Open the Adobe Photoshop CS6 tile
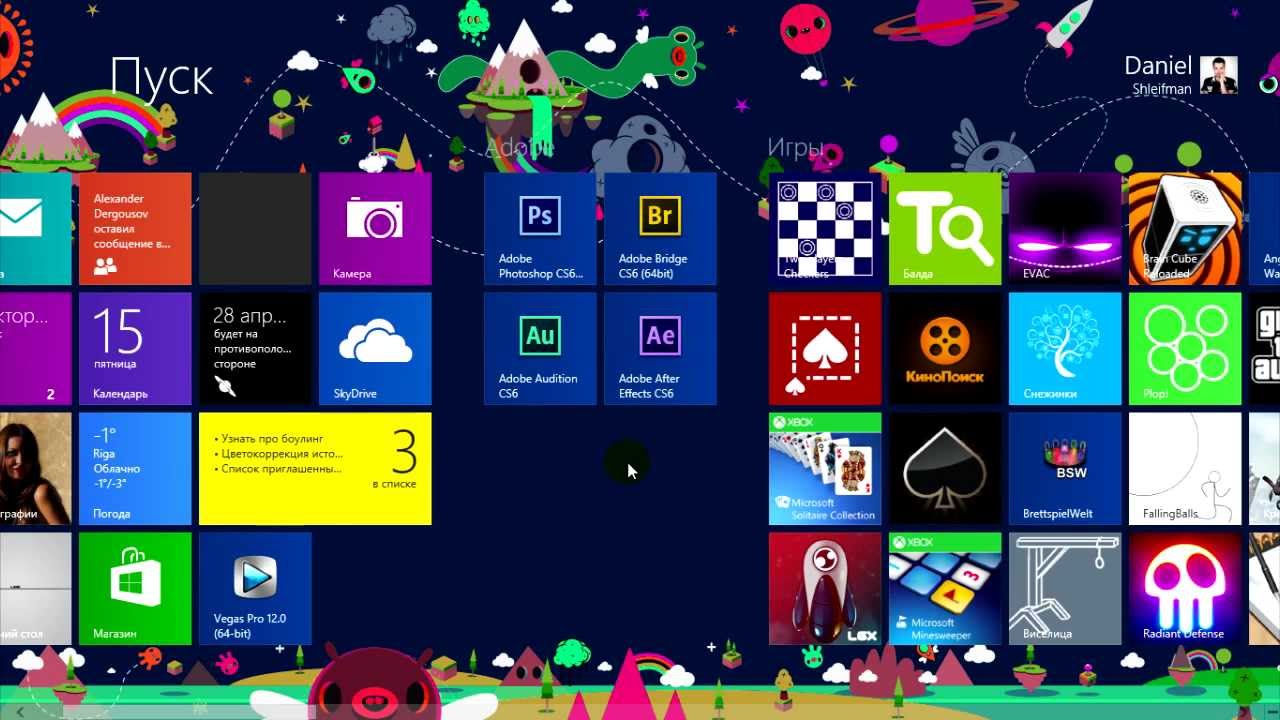1280x720 pixels. [540, 229]
